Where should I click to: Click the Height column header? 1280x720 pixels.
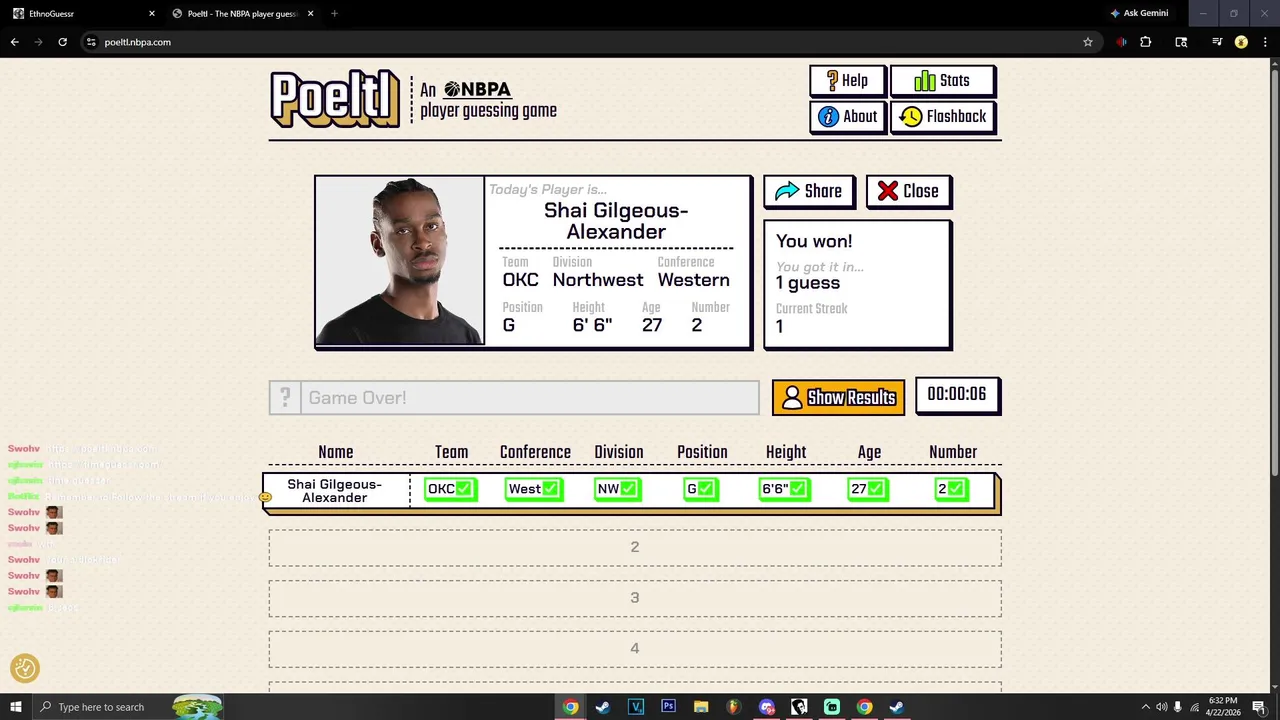pos(786,452)
